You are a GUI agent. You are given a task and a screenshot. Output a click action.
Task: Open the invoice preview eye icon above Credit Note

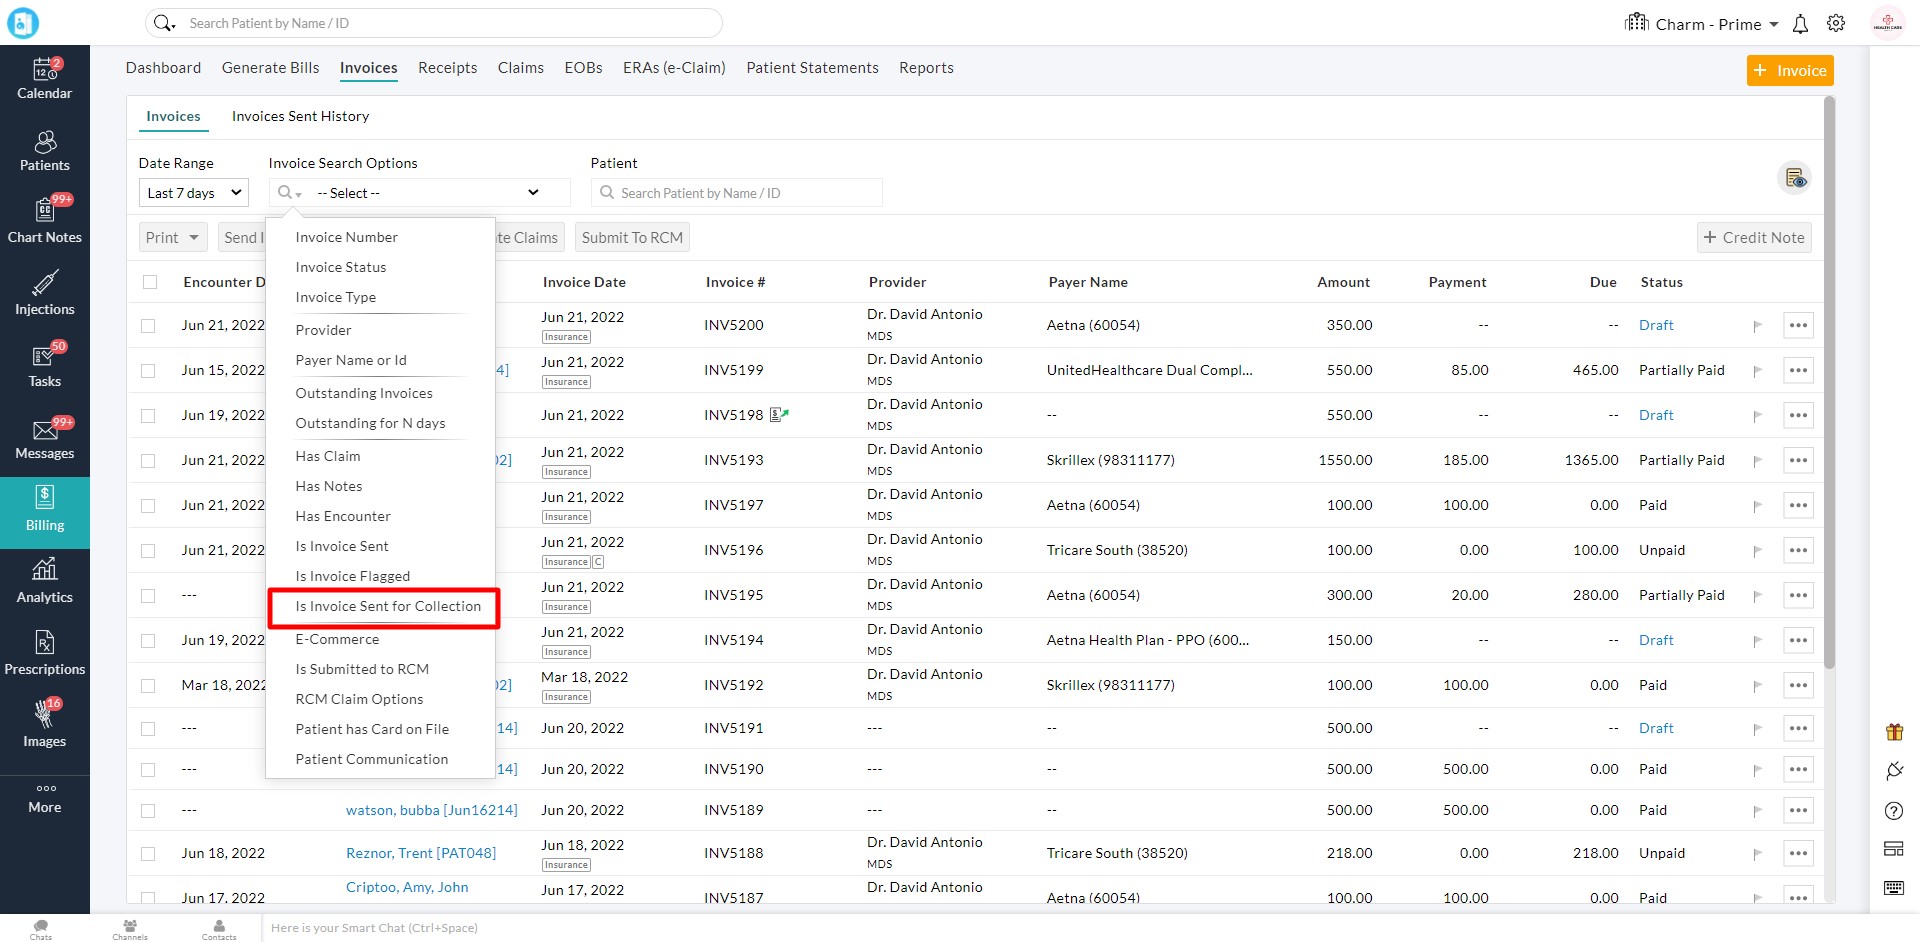(x=1796, y=177)
